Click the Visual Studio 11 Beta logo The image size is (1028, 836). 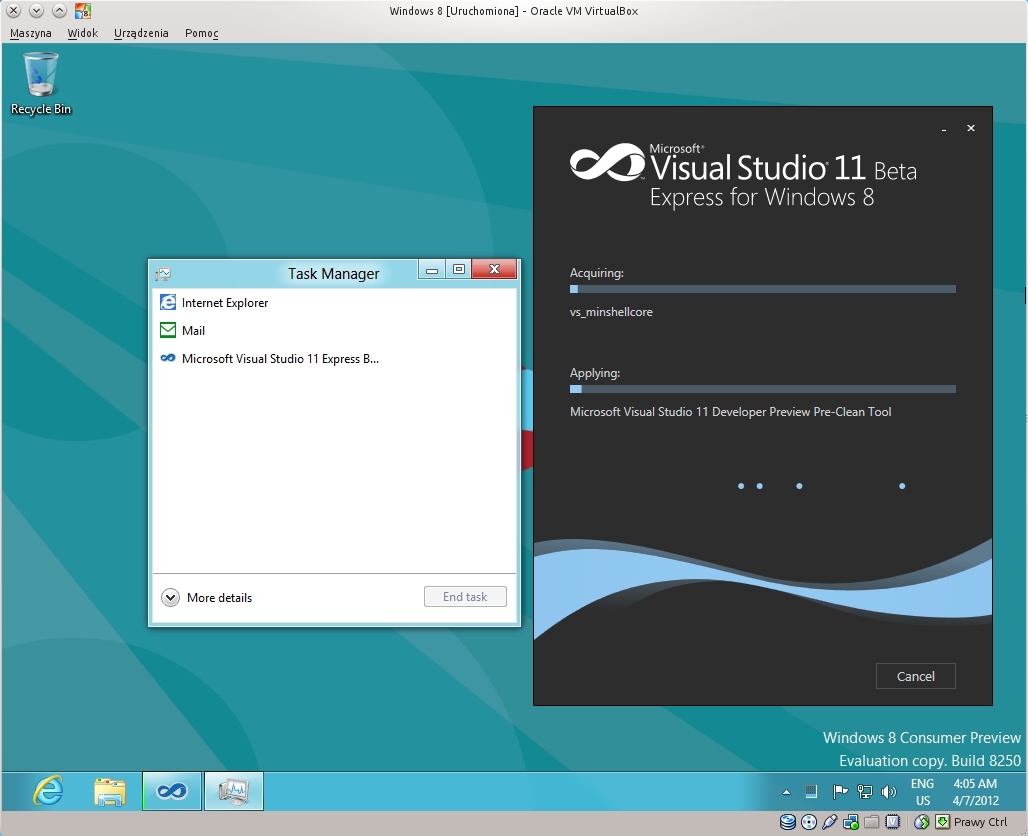(743, 175)
